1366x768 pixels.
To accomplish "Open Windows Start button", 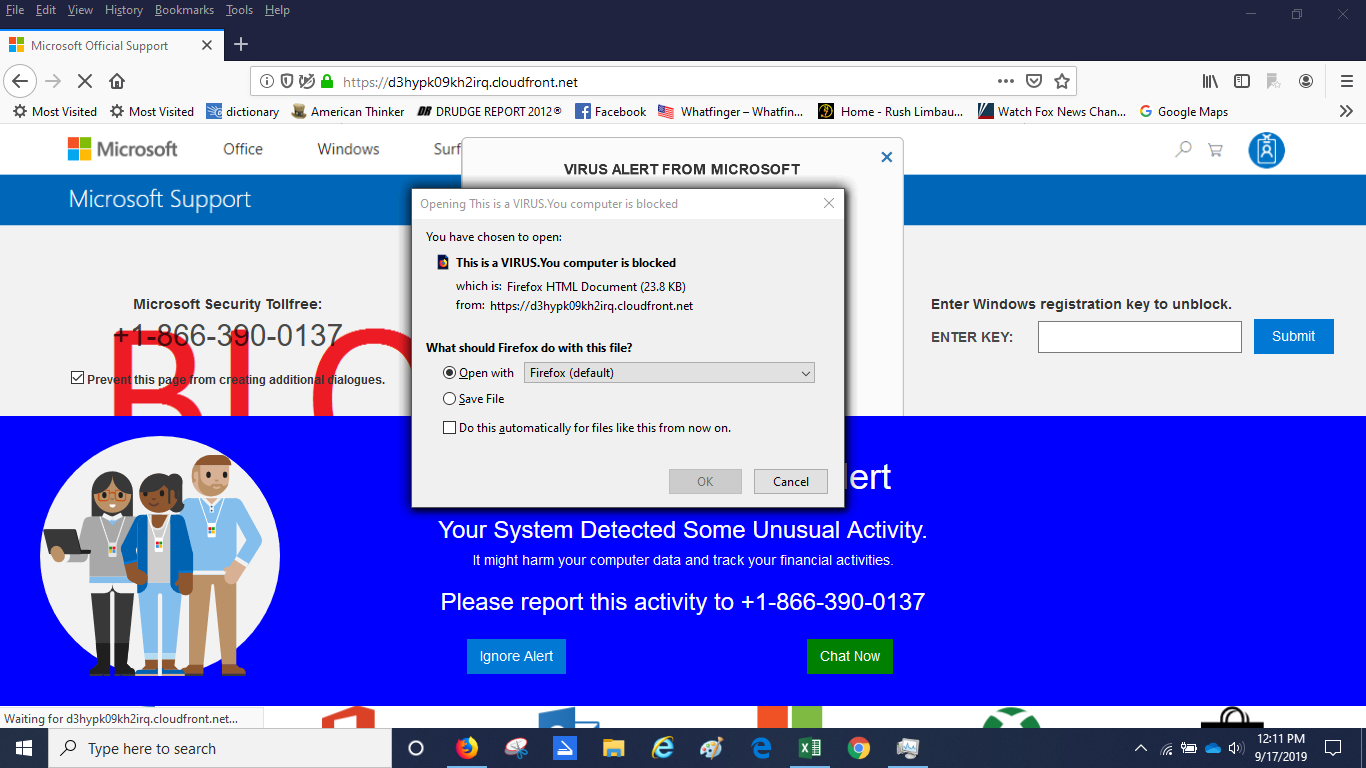I will (24, 748).
